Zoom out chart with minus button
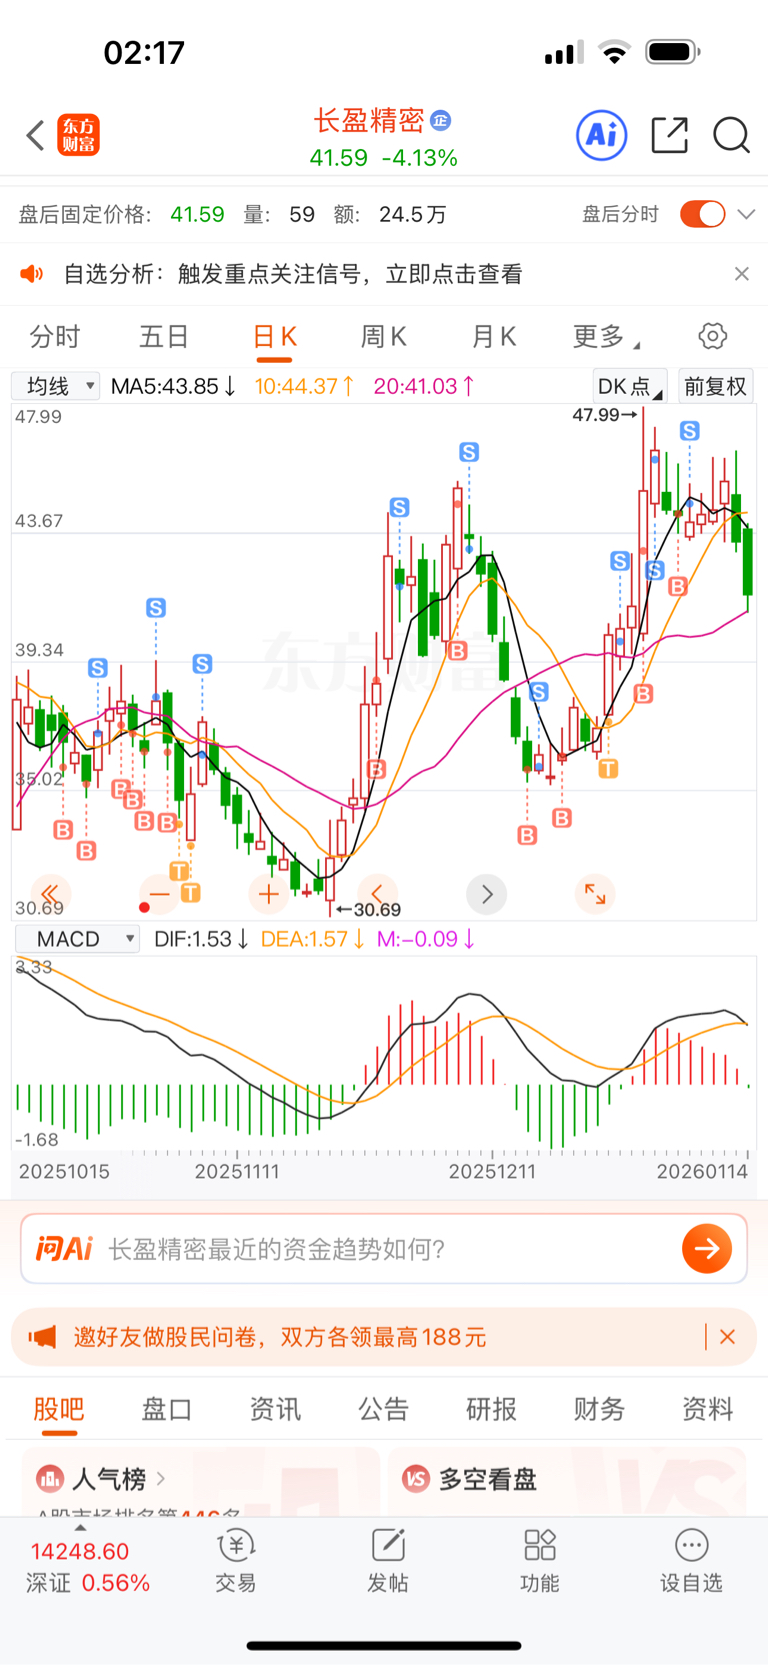This screenshot has width=768, height=1665. (x=159, y=894)
